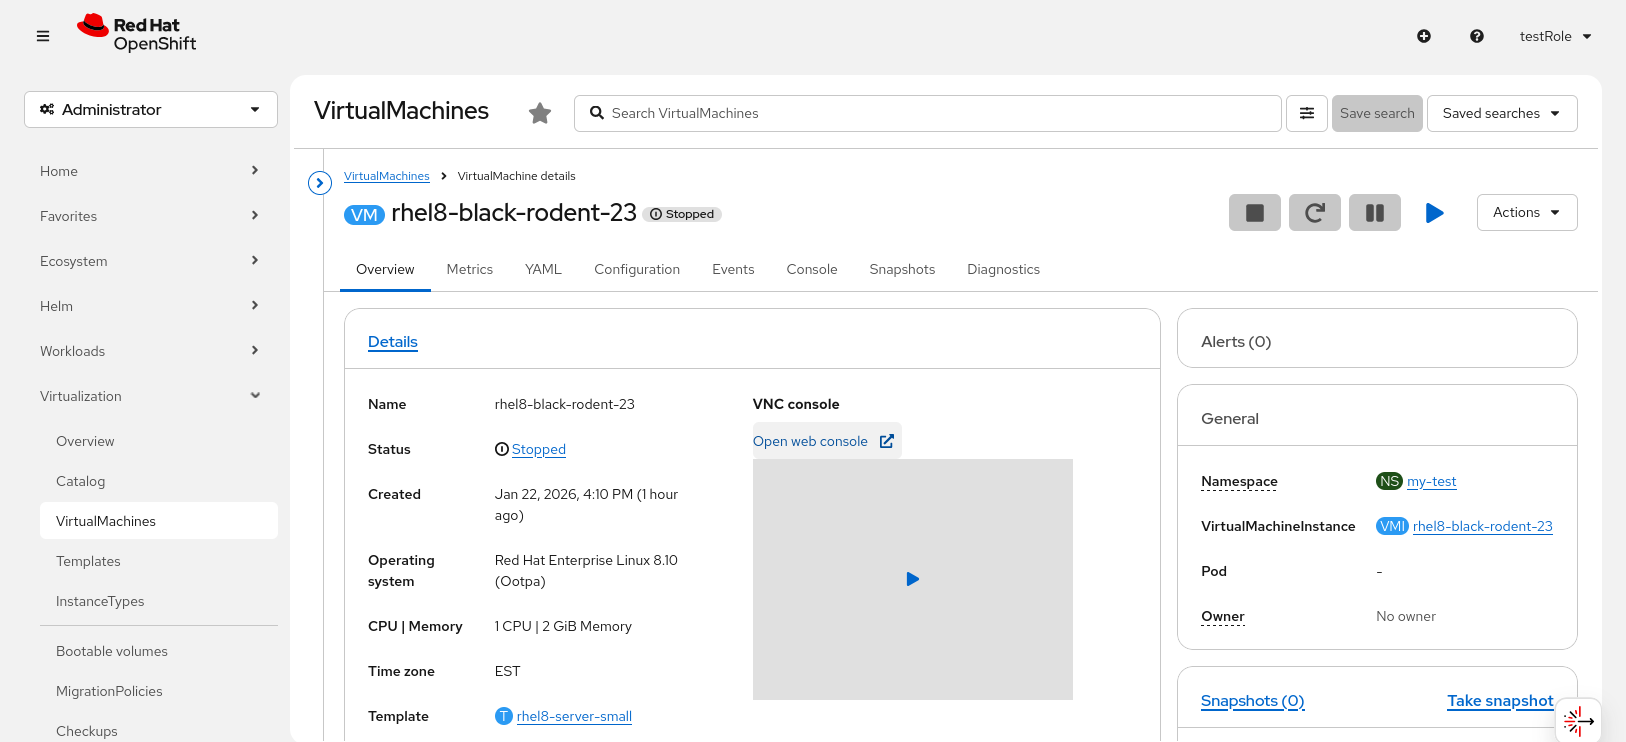Click the Save search button
Viewport: 1626px width, 742px height.
(x=1377, y=113)
